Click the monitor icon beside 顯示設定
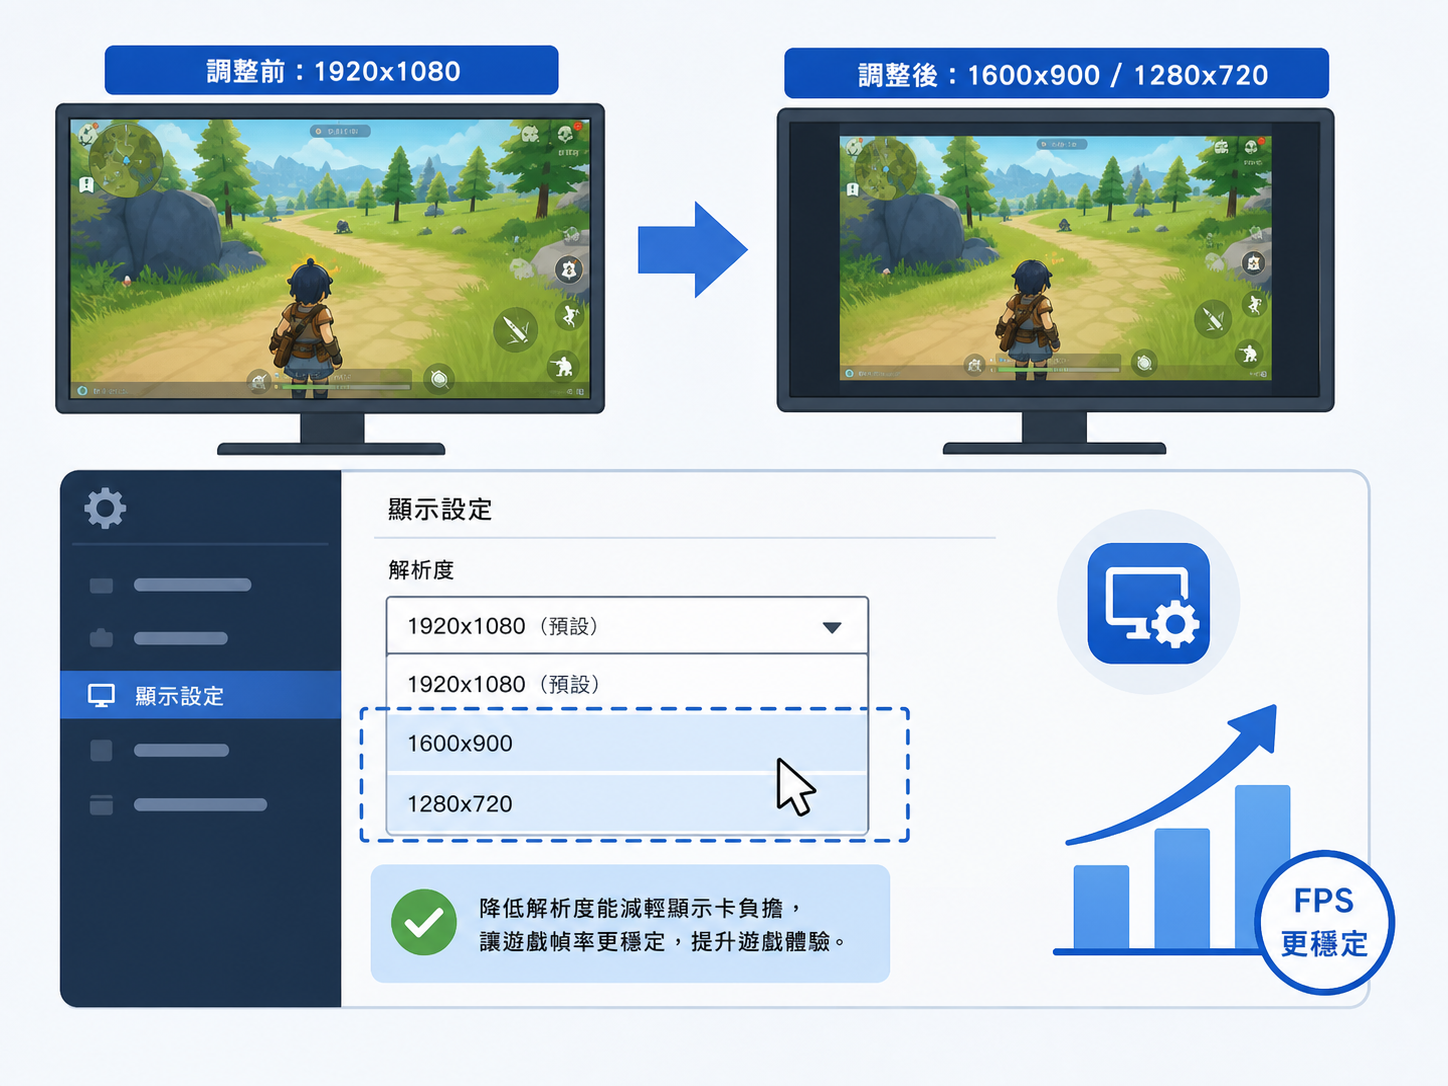This screenshot has width=1448, height=1086. (x=101, y=695)
